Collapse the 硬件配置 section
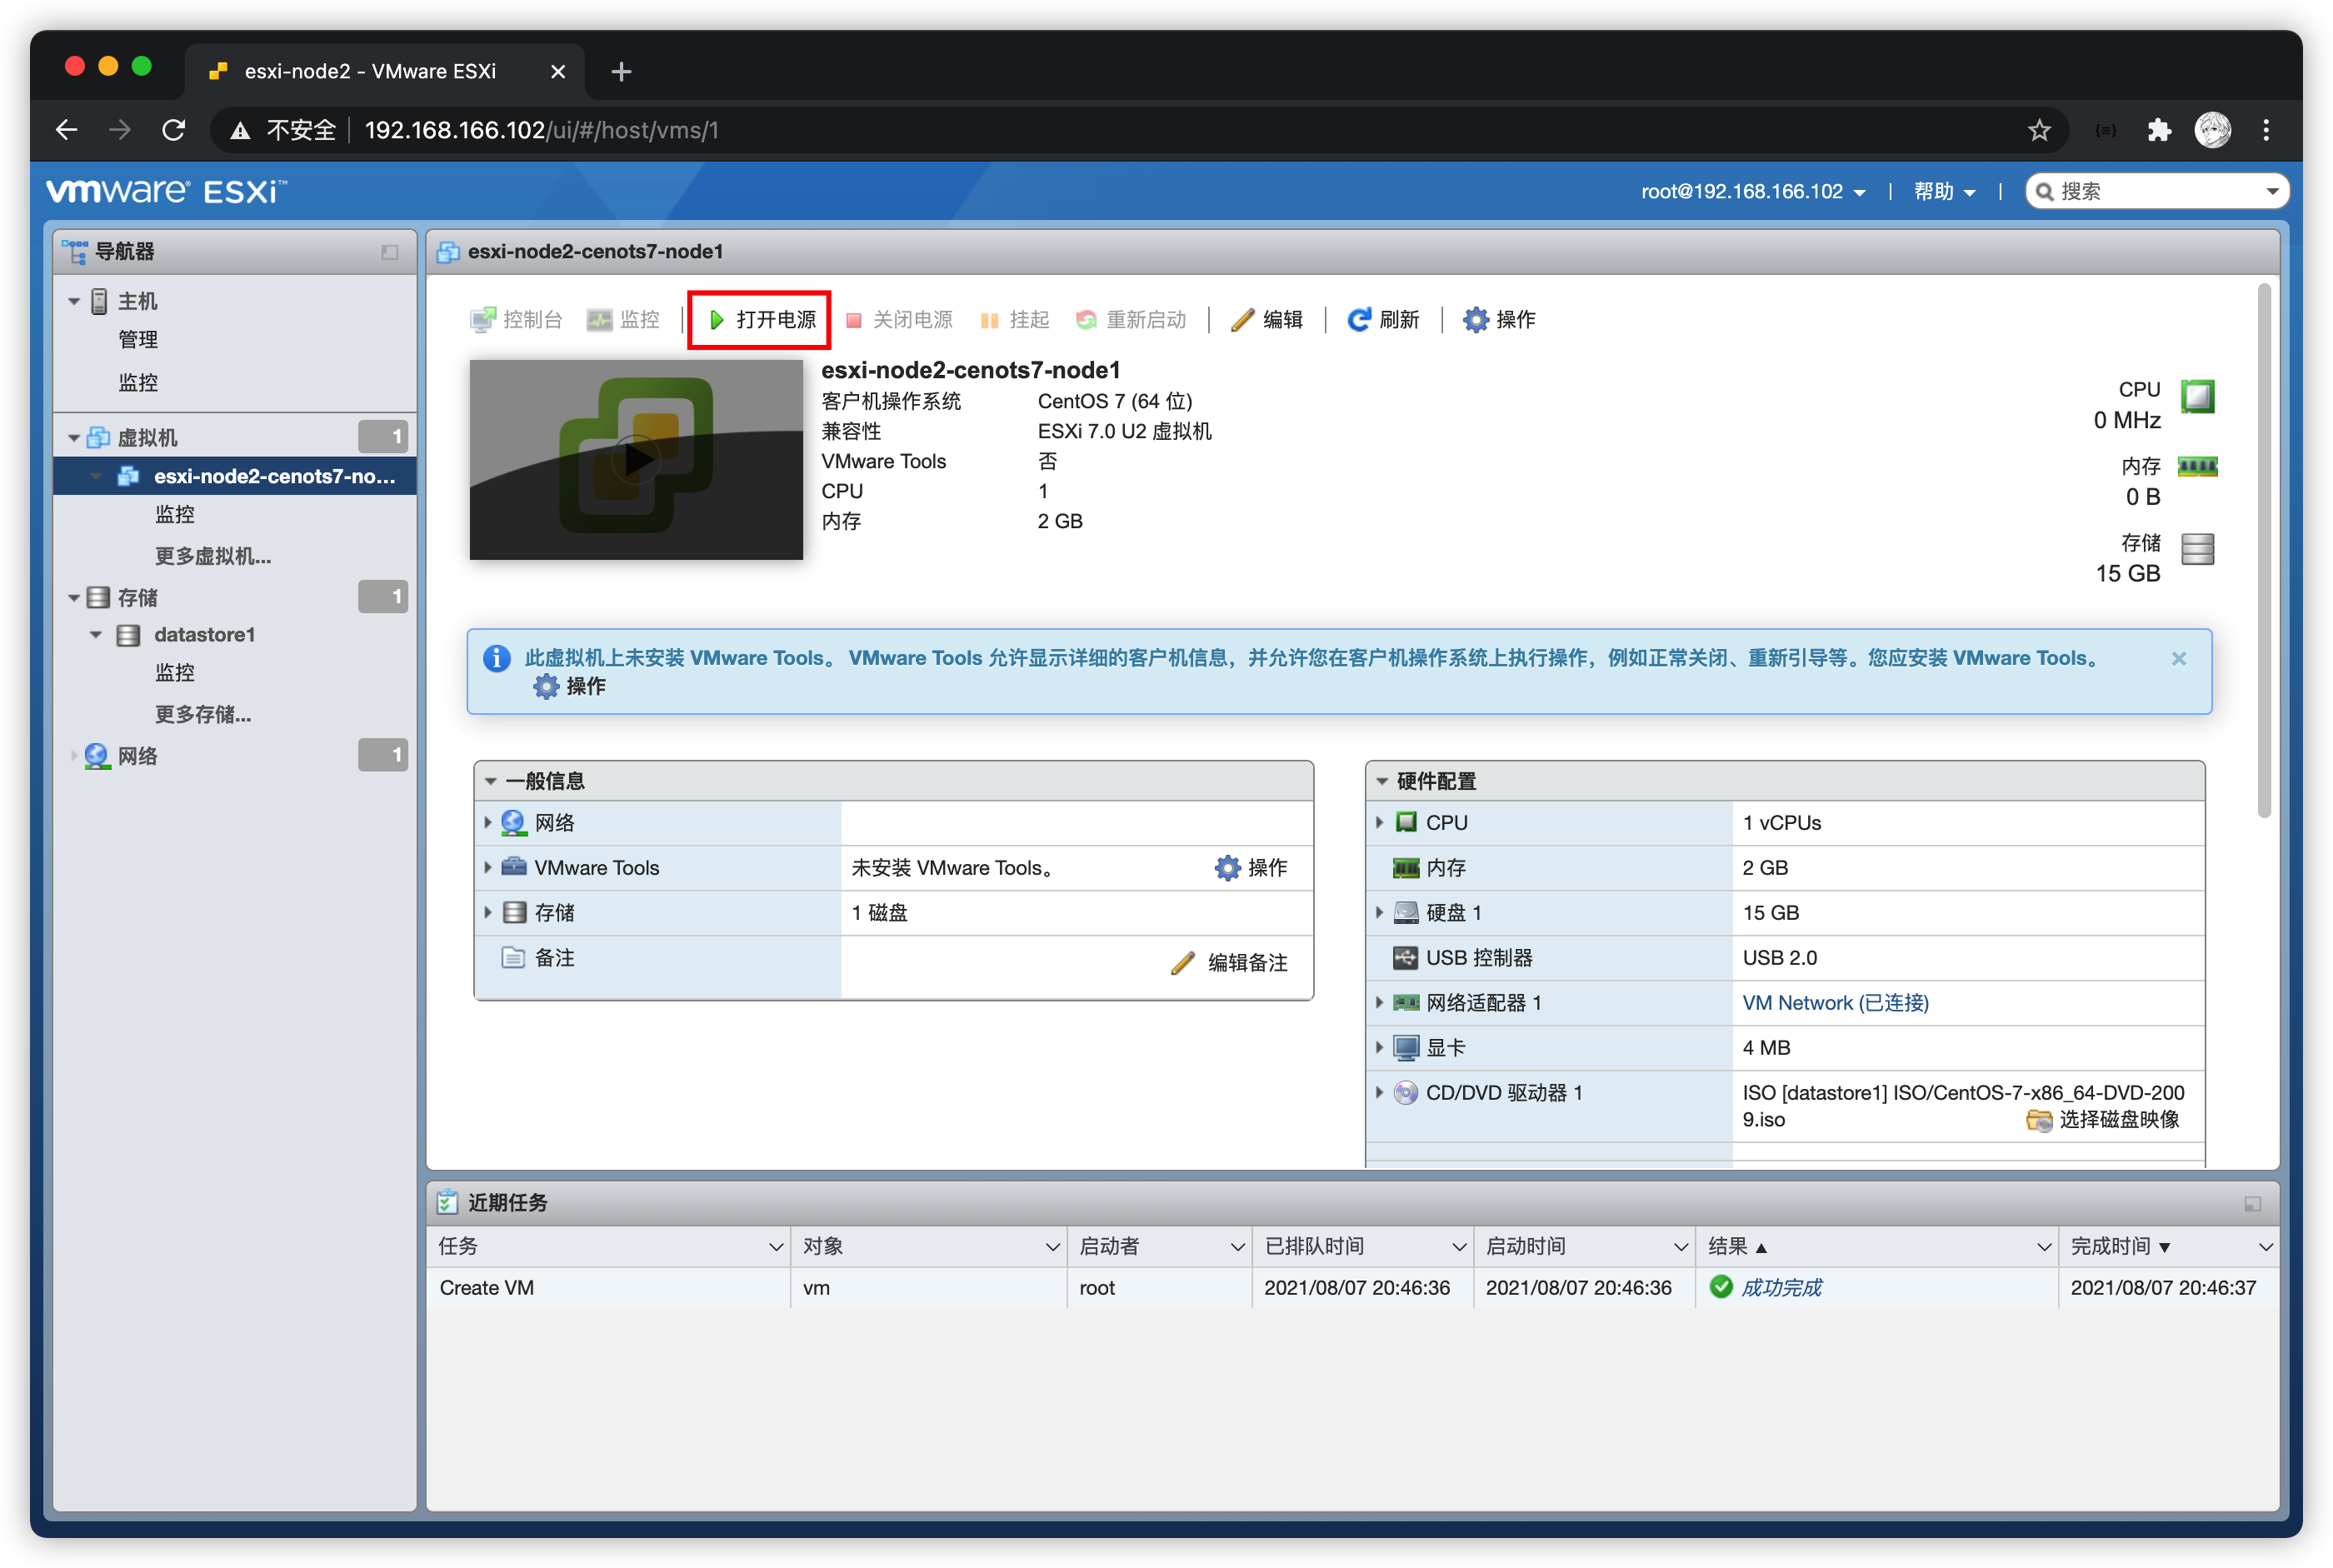This screenshot has width=2333, height=1568. click(1382, 781)
